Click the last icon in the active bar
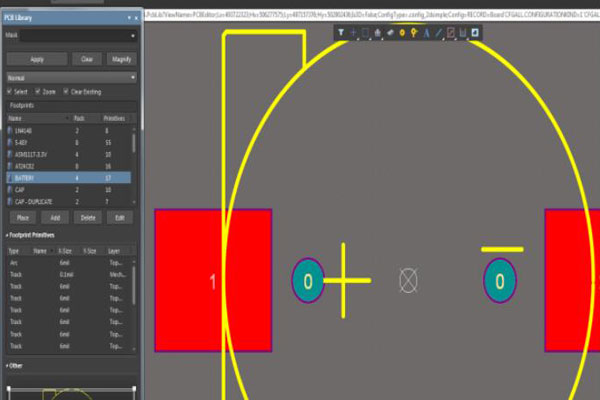600x400 pixels. [475, 33]
